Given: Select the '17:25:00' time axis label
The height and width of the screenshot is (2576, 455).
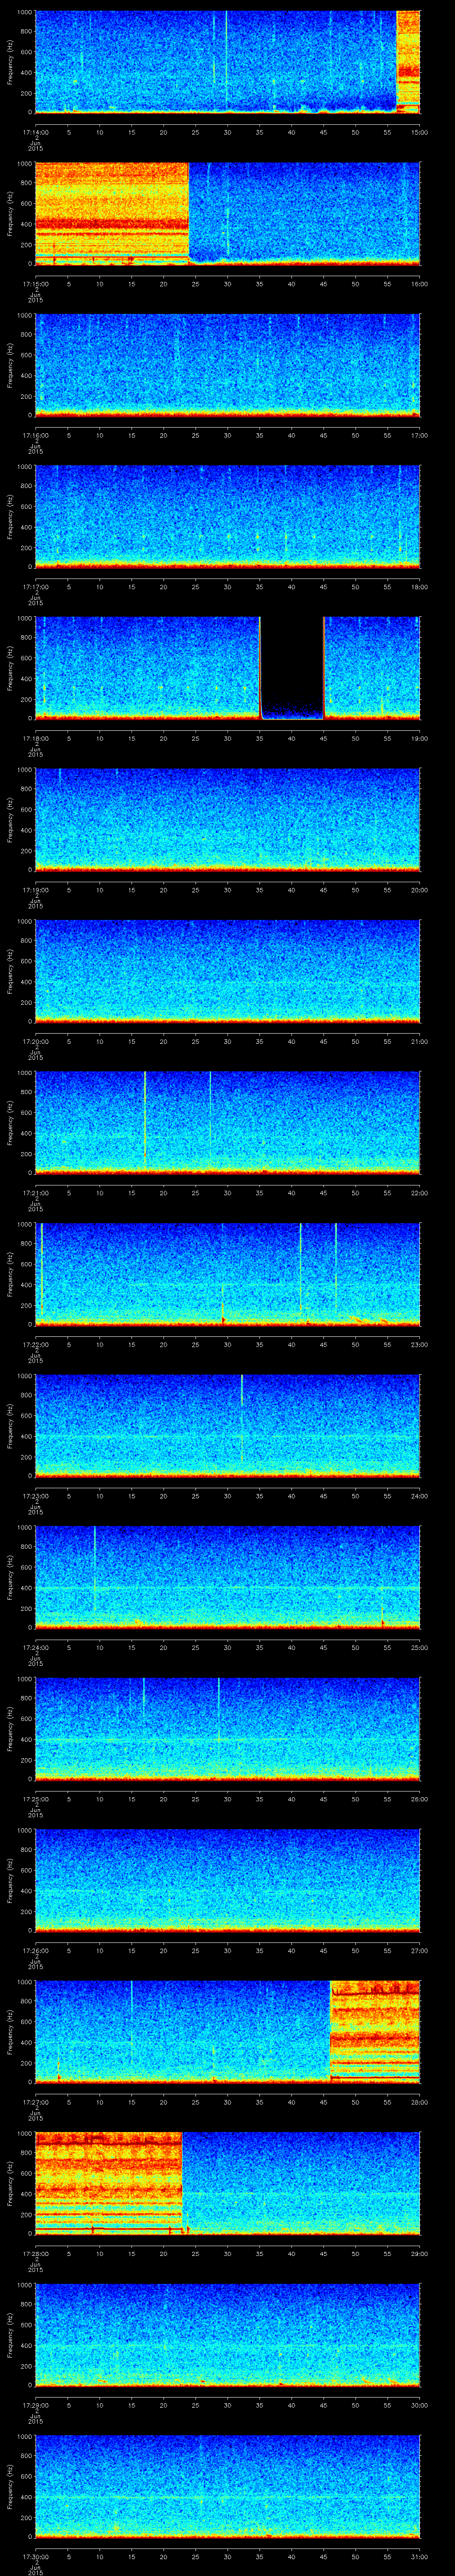Looking at the screenshot, I should pyautogui.click(x=35, y=1799).
